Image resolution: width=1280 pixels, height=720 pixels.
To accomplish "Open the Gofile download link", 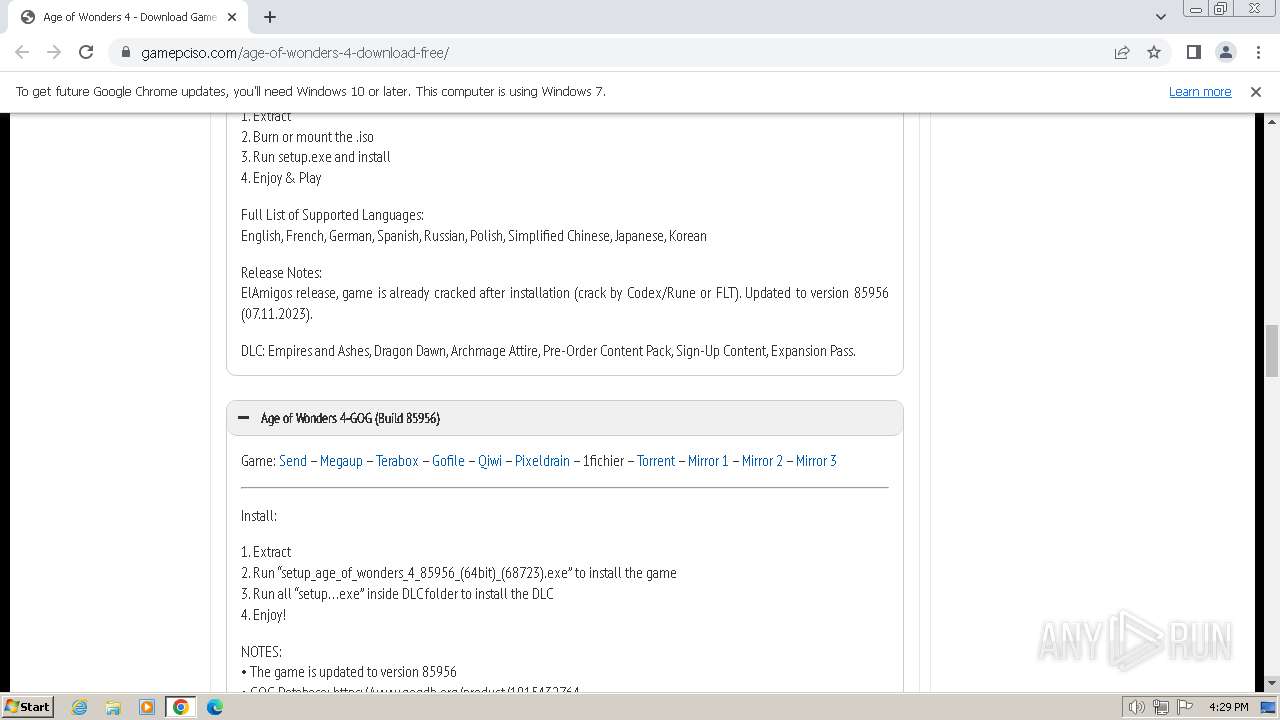I will 448,461.
